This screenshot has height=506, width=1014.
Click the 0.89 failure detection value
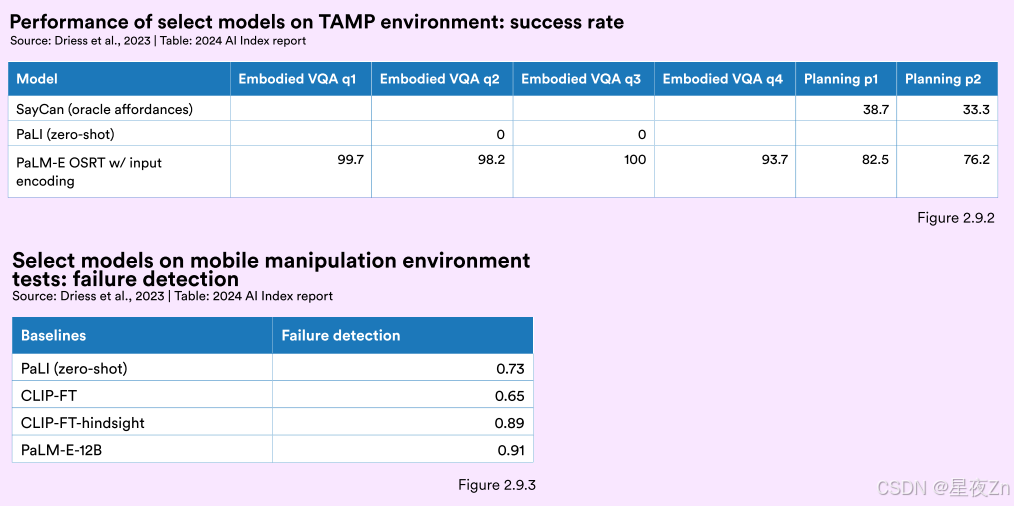click(510, 424)
